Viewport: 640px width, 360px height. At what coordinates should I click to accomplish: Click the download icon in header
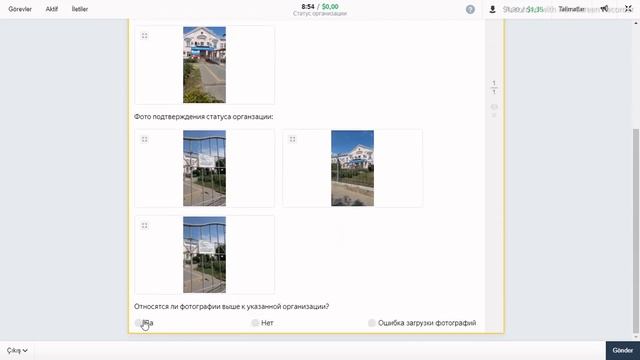[x=492, y=9]
